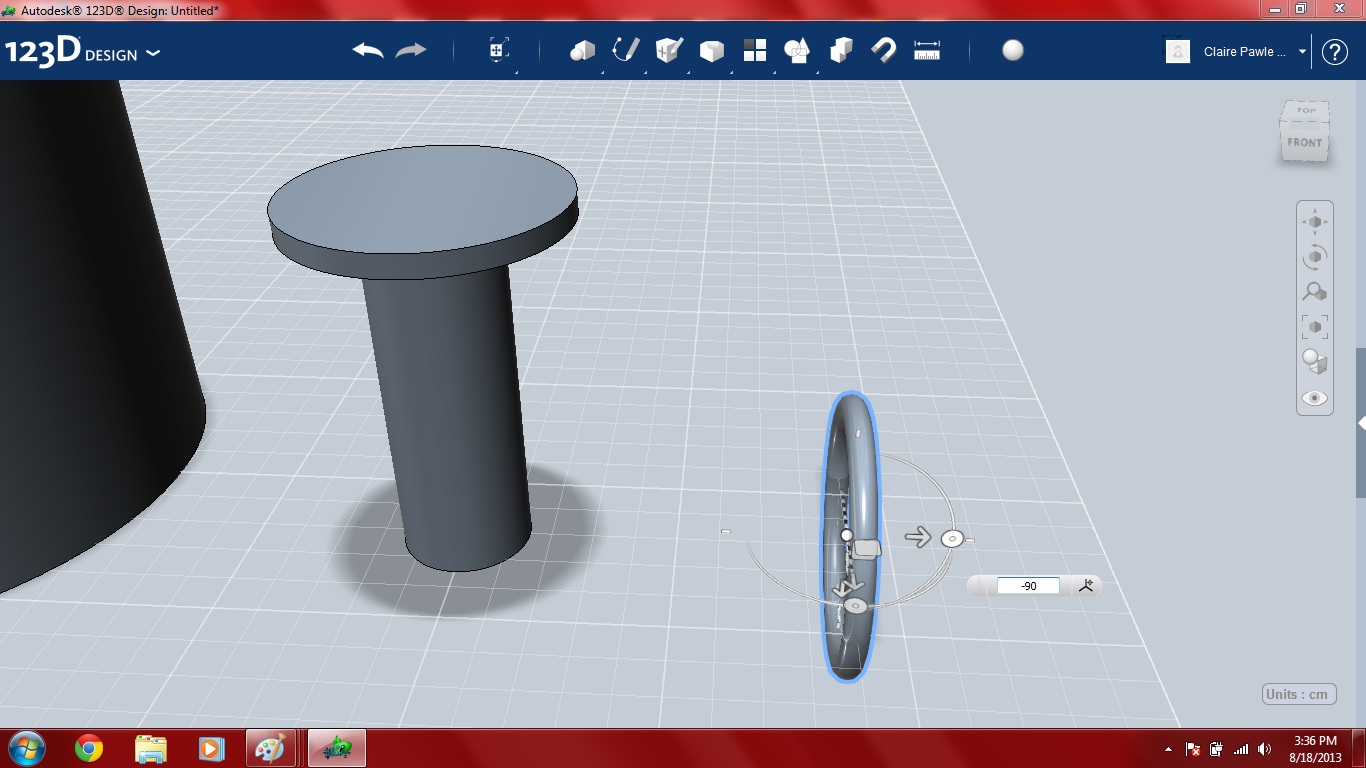Show hidden system tray icons

pos(1169,749)
